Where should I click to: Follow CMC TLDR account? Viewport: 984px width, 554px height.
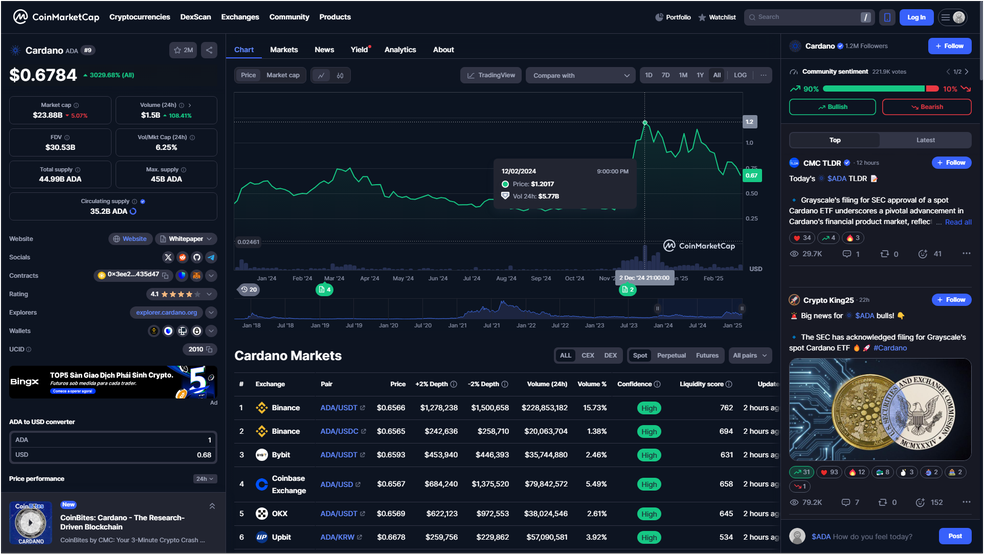[951, 162]
